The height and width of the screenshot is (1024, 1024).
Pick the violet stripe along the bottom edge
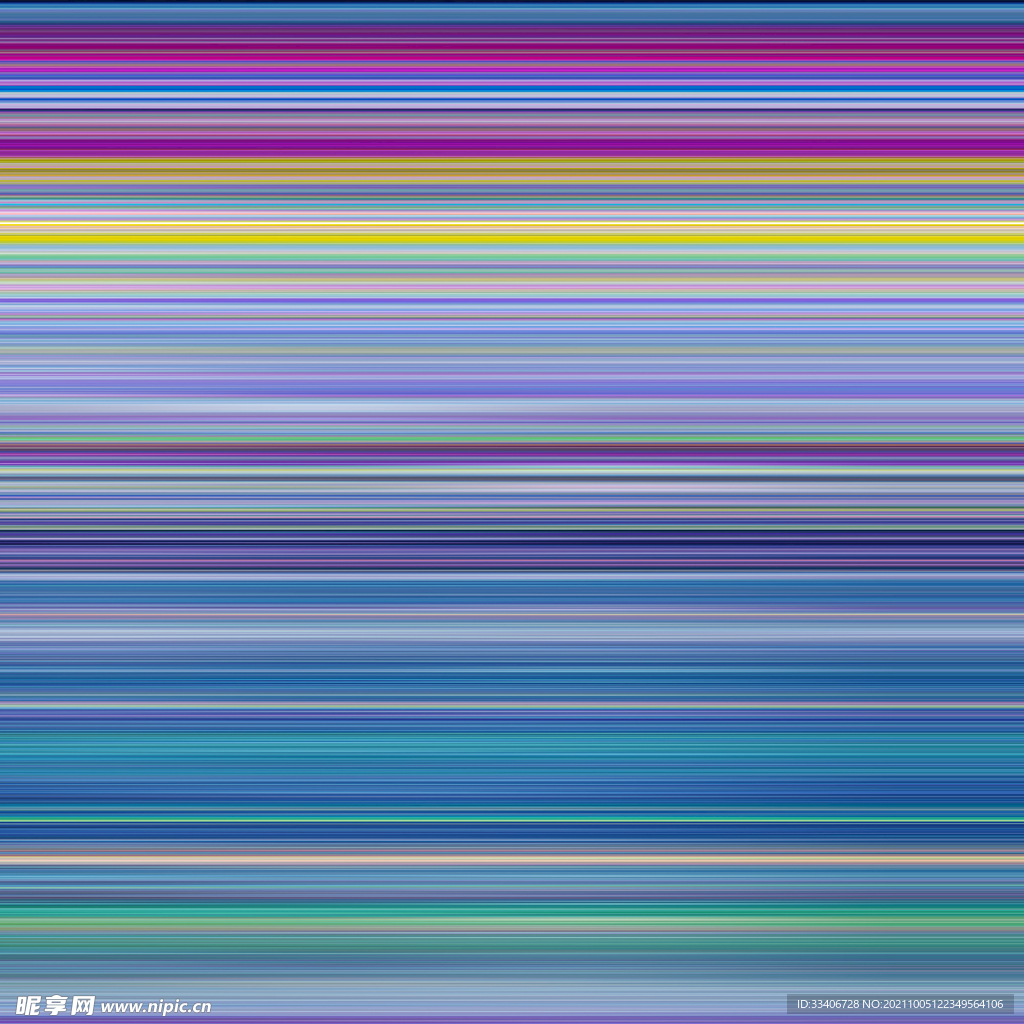(512, 1021)
